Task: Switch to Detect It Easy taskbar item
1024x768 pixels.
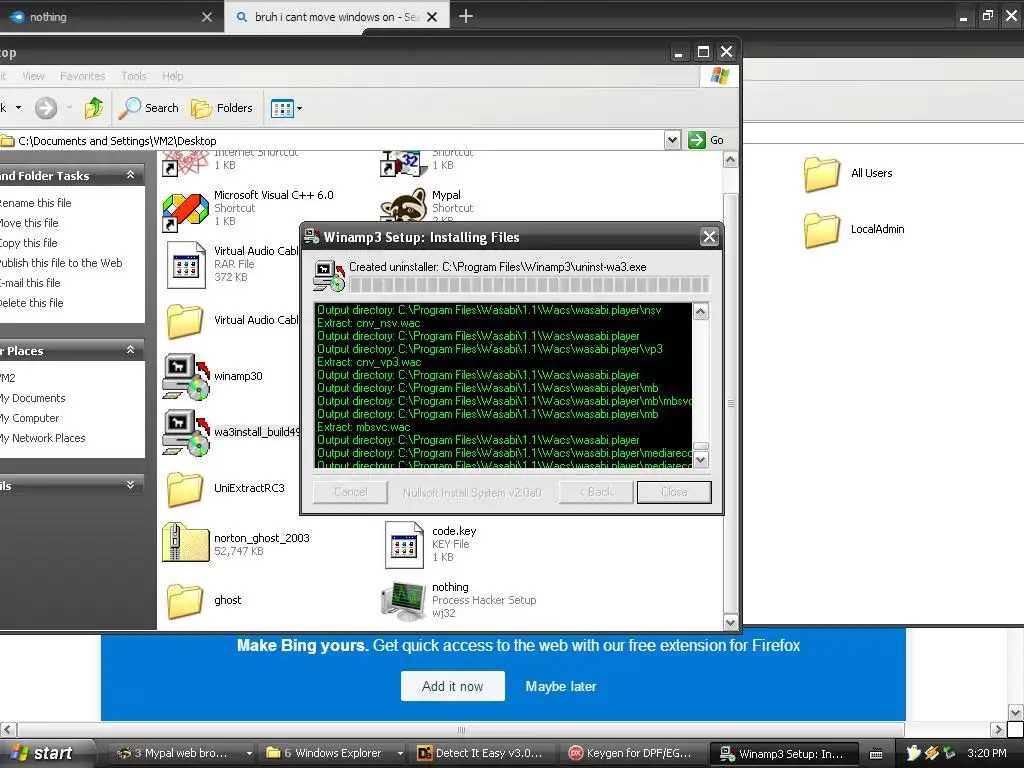Action: click(483, 753)
